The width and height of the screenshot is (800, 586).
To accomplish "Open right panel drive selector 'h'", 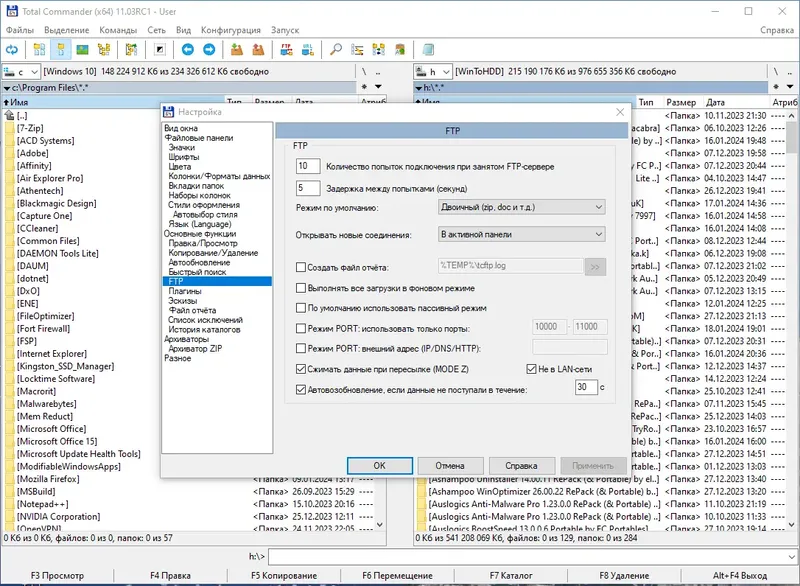I will [x=433, y=71].
